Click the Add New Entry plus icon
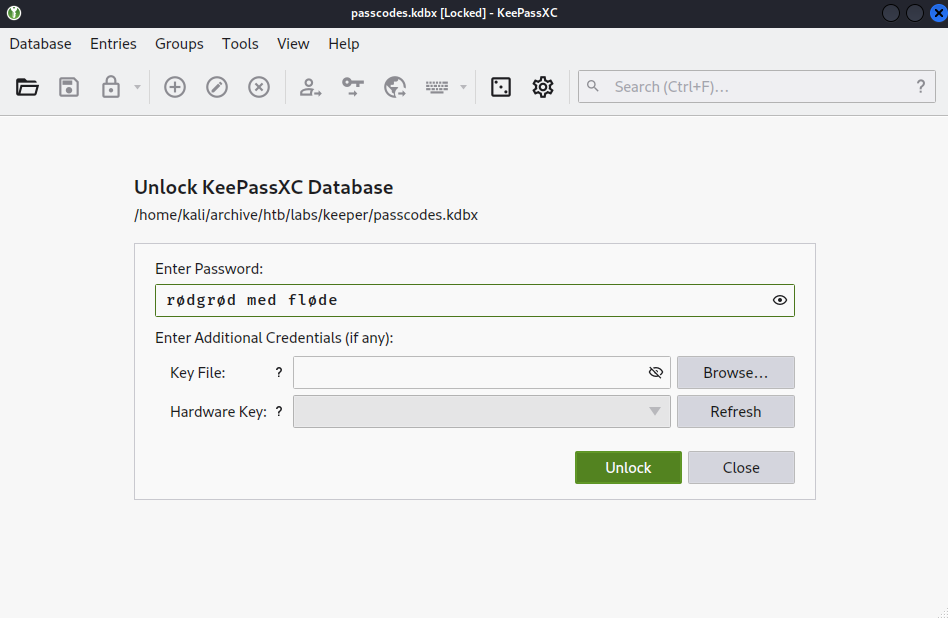The width and height of the screenshot is (948, 618). 175,87
